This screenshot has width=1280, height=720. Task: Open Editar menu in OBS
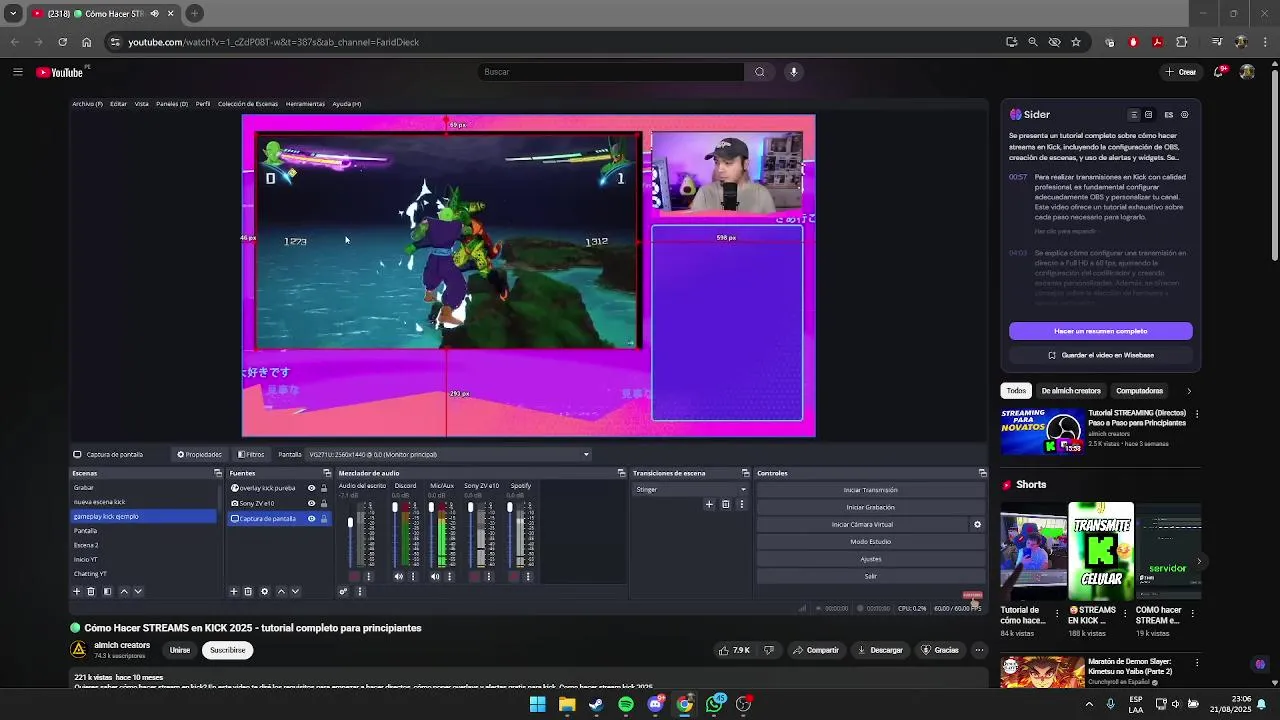pos(118,104)
